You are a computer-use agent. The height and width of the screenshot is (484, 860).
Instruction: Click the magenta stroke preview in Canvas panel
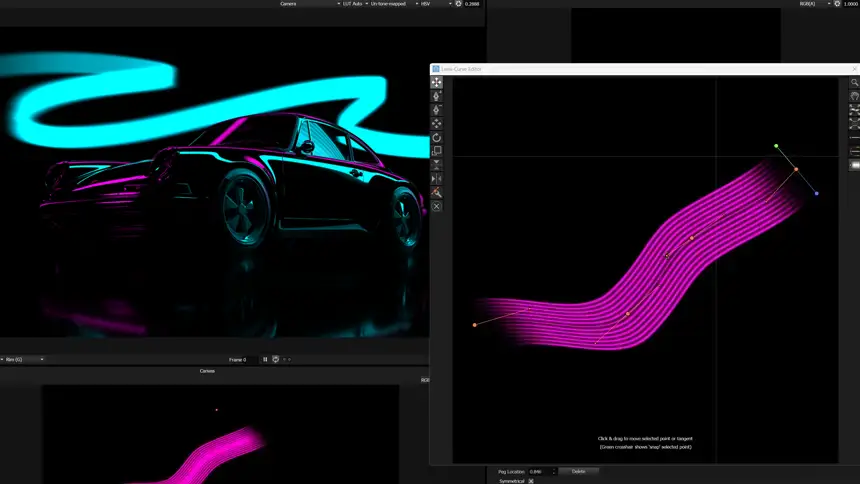(203, 458)
